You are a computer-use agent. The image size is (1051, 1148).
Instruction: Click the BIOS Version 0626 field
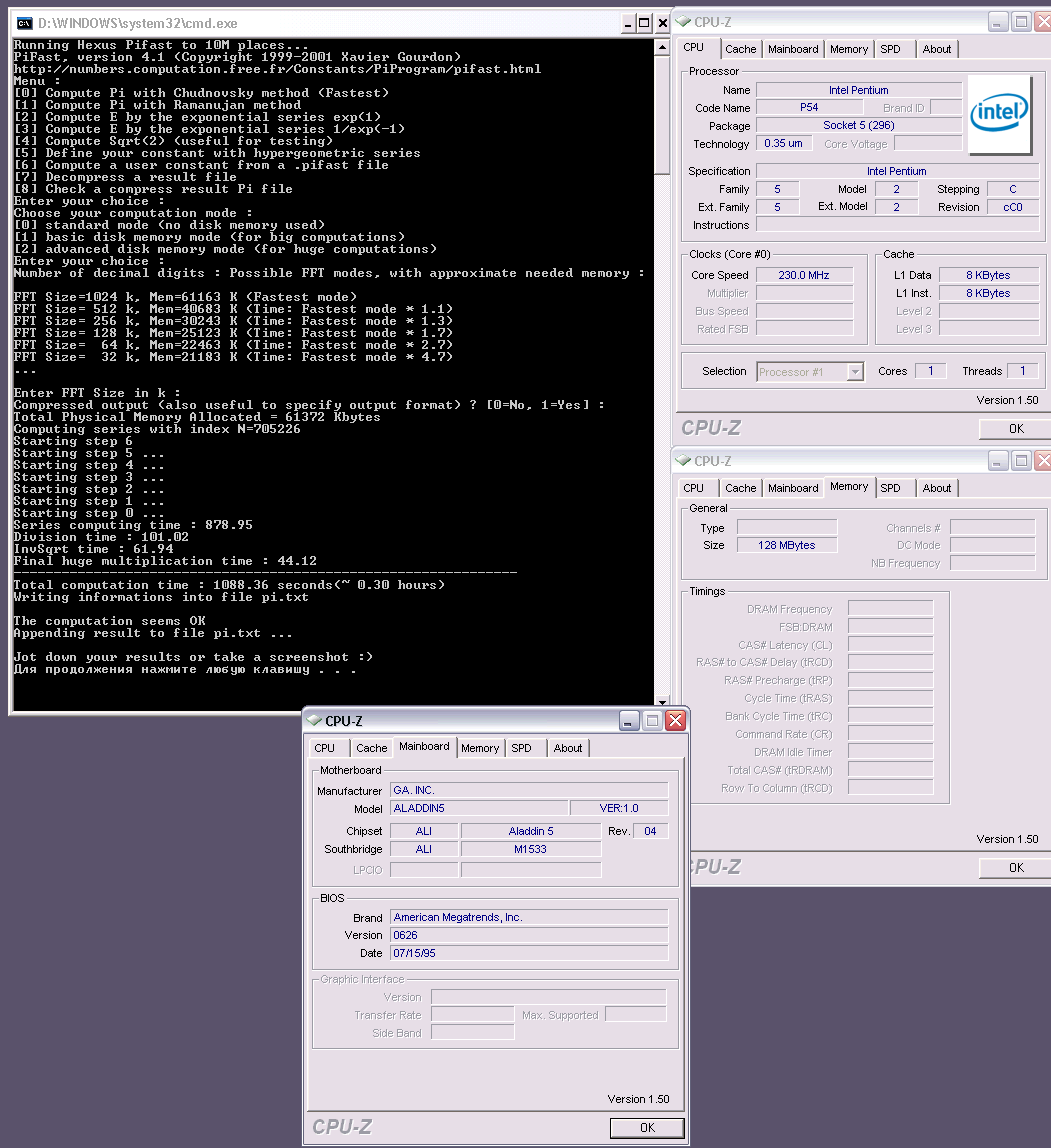[x=529, y=936]
